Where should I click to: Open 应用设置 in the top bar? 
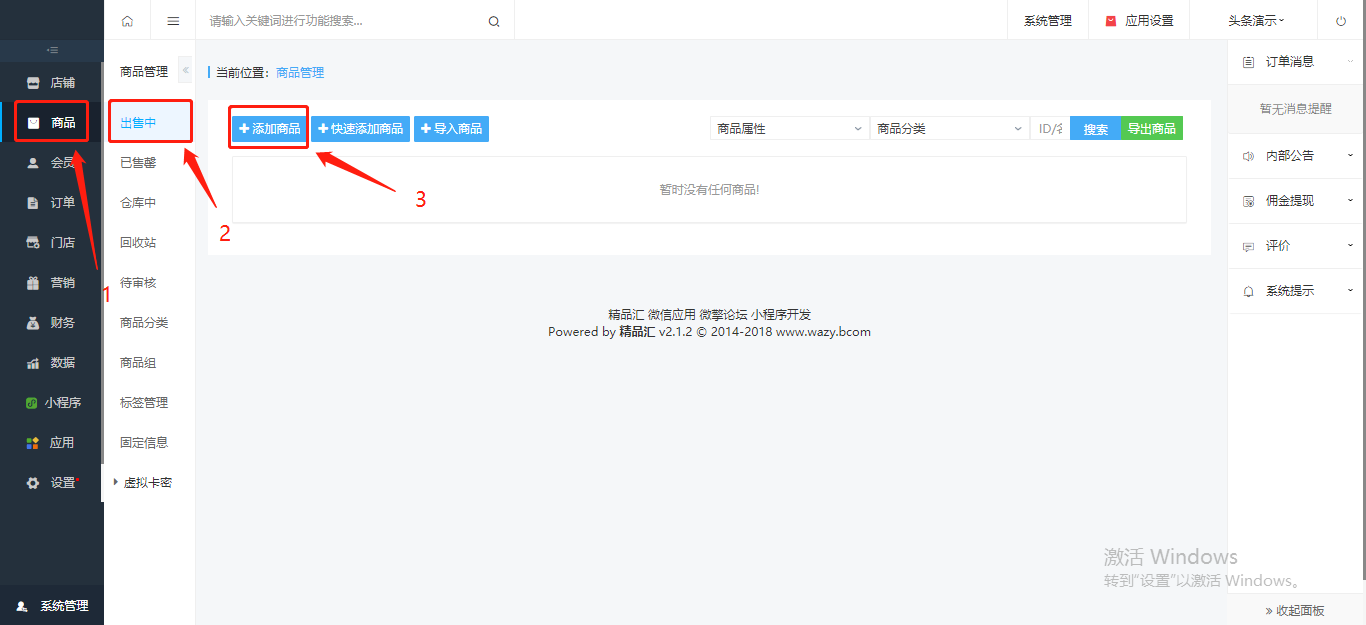[x=1139, y=21]
